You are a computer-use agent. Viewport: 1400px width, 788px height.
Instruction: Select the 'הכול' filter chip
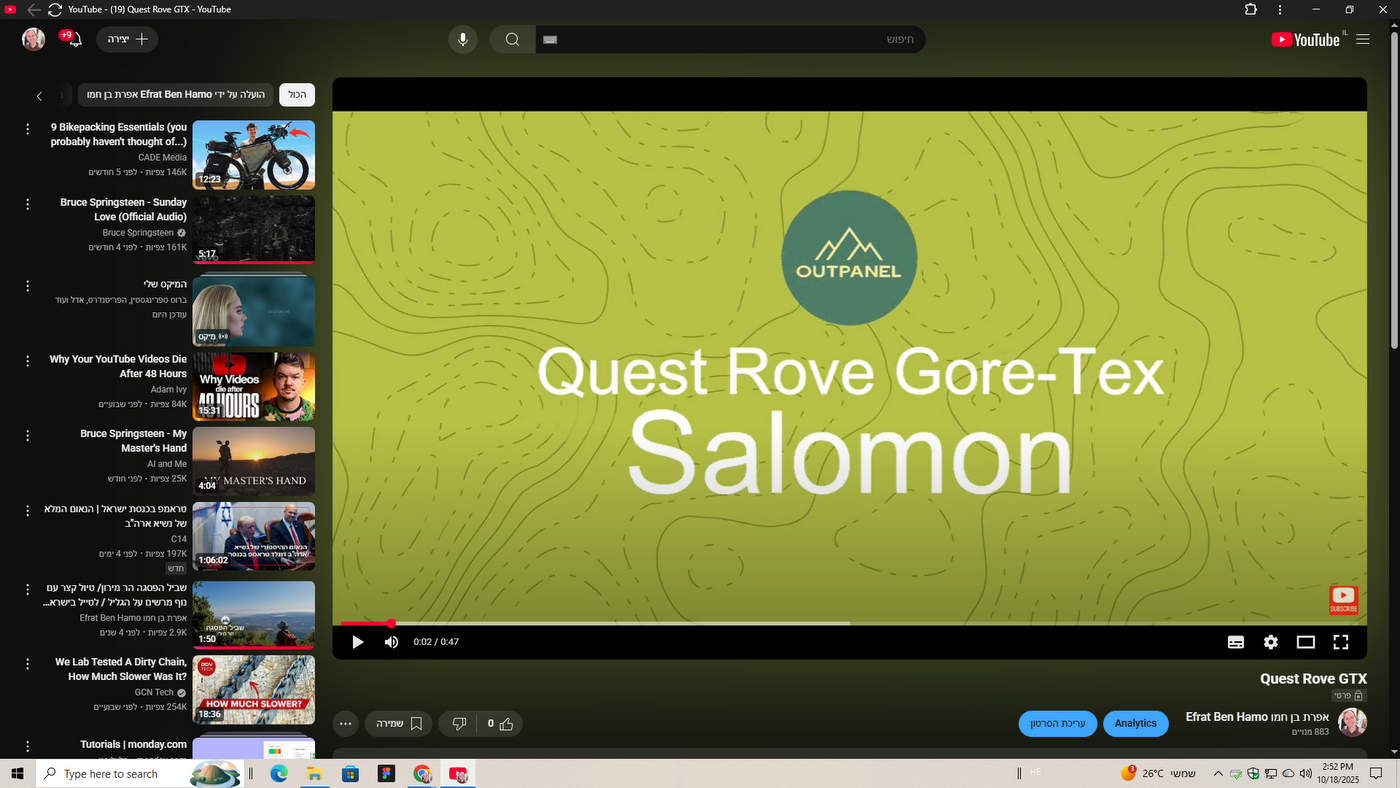coord(297,95)
